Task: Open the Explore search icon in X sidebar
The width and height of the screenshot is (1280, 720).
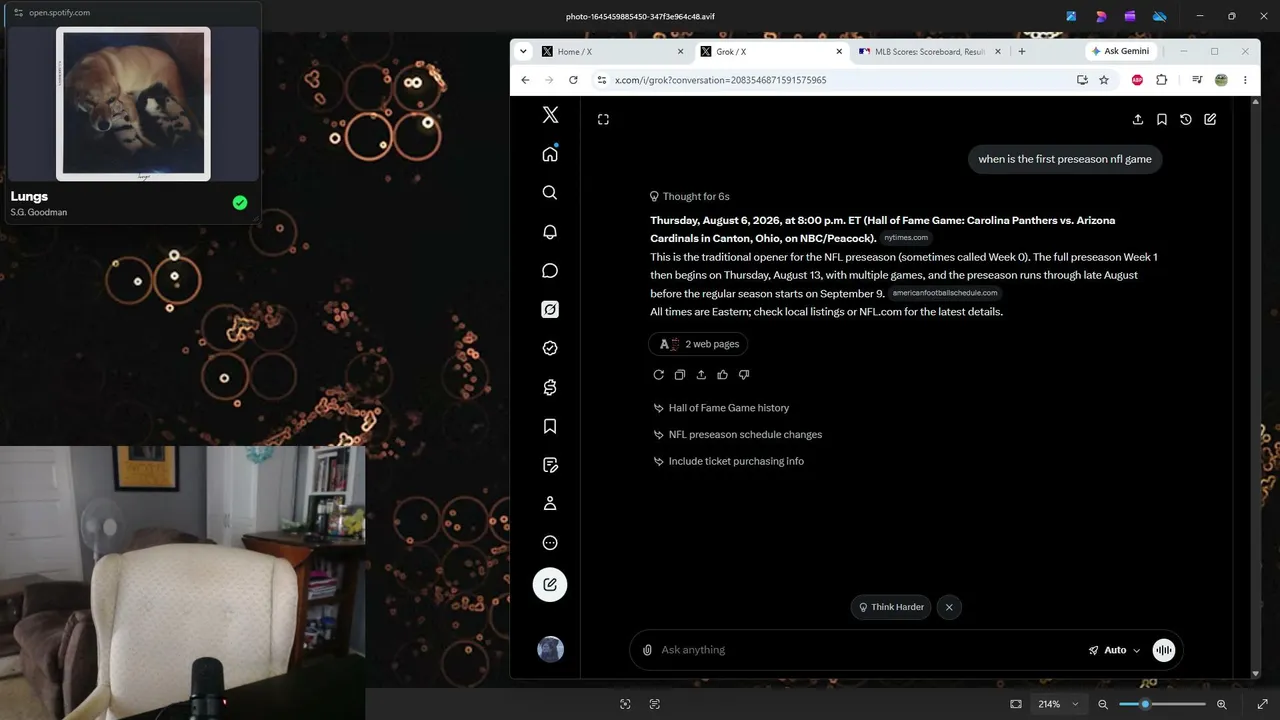Action: (550, 193)
